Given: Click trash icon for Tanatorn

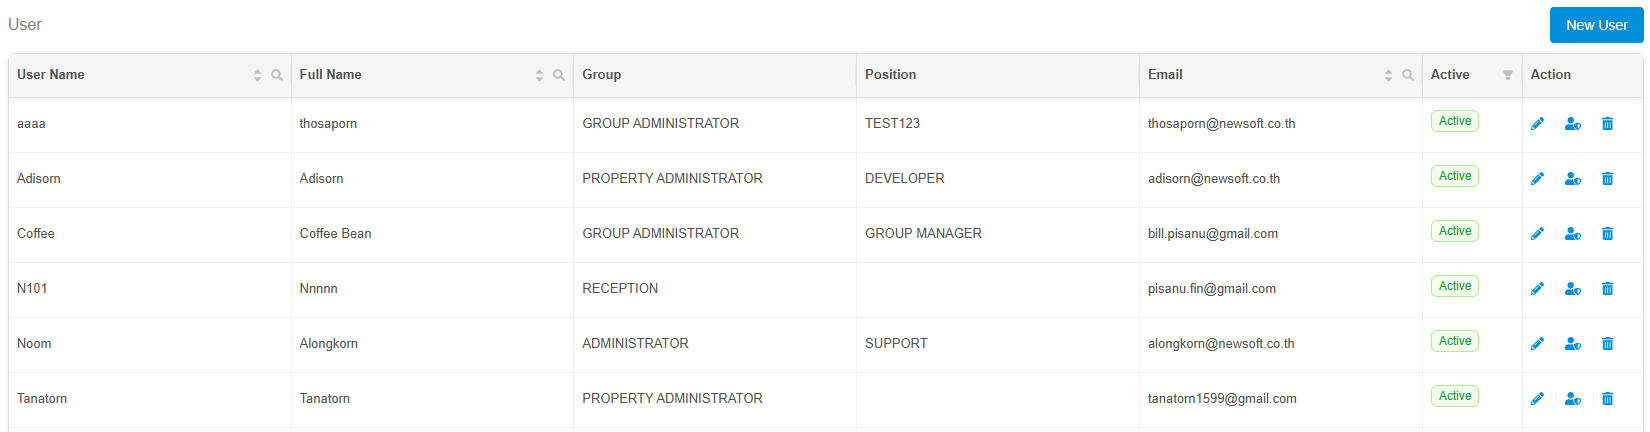Looking at the screenshot, I should [x=1607, y=399].
